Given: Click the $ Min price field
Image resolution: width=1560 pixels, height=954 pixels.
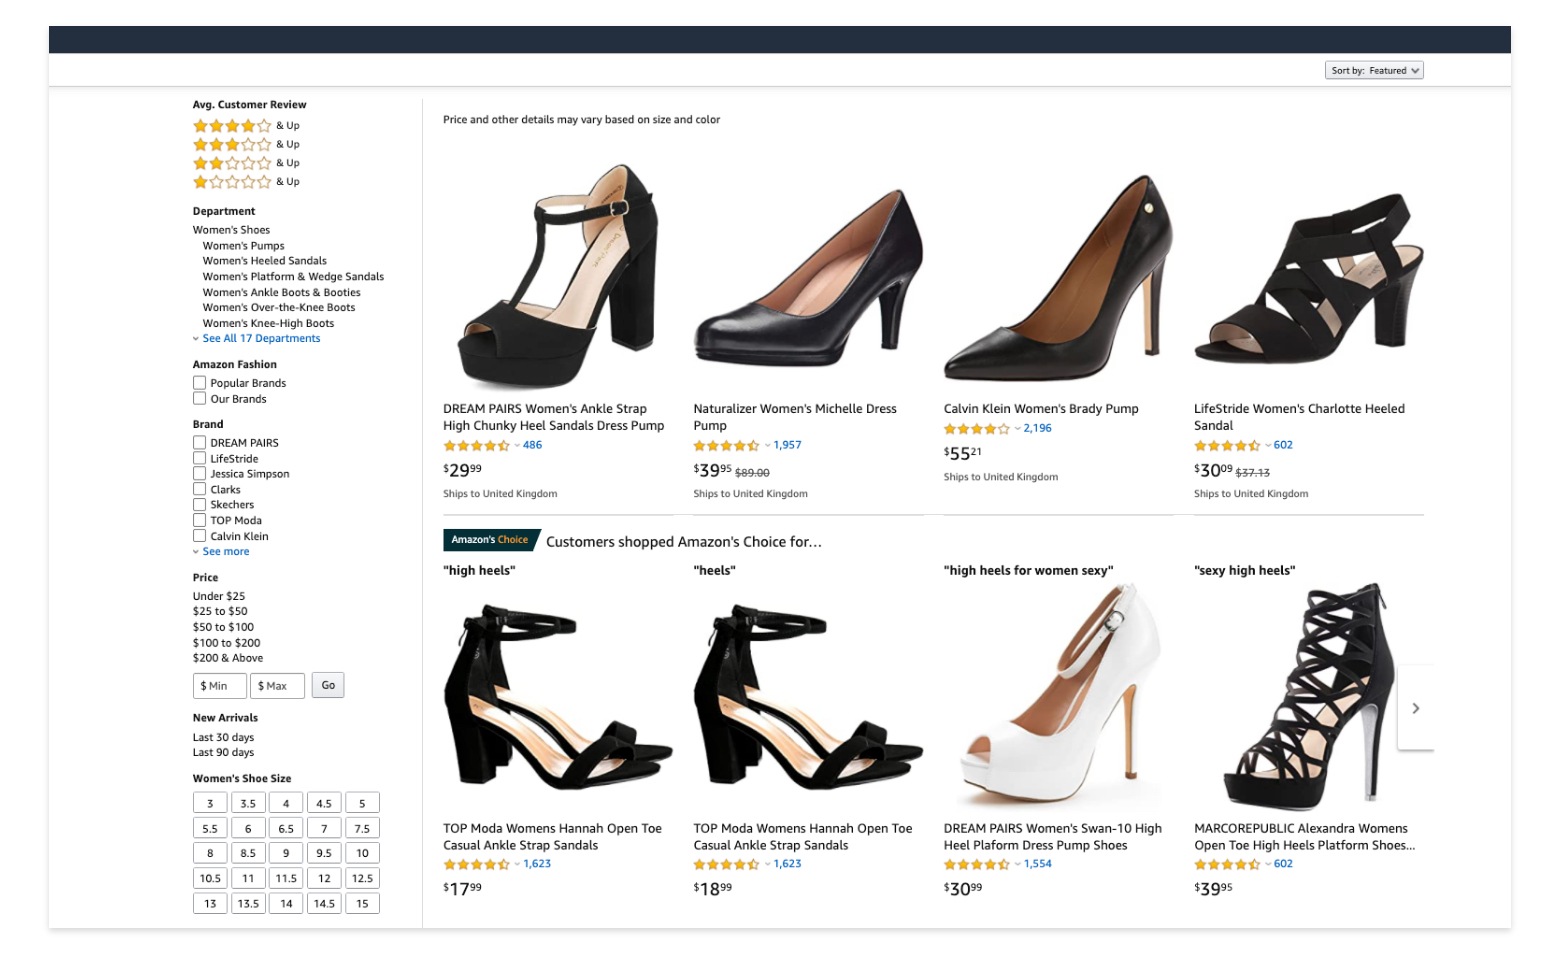Looking at the screenshot, I should [219, 686].
